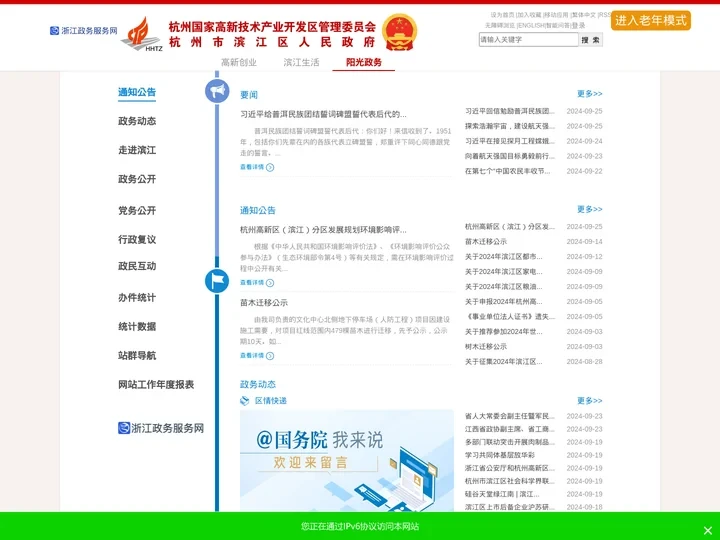The image size is (720, 540).
Task: Select the 阳光政务 tab
Action: click(364, 62)
